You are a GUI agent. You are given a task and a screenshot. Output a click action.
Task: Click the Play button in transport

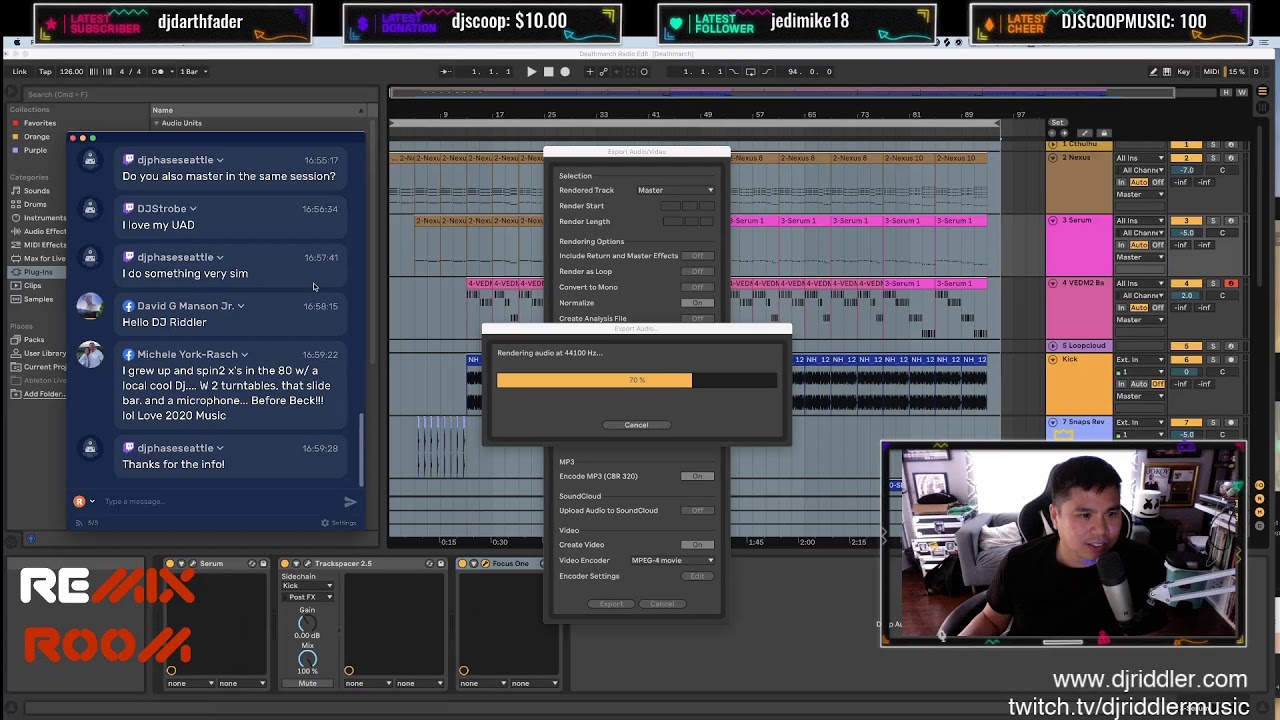[531, 72]
